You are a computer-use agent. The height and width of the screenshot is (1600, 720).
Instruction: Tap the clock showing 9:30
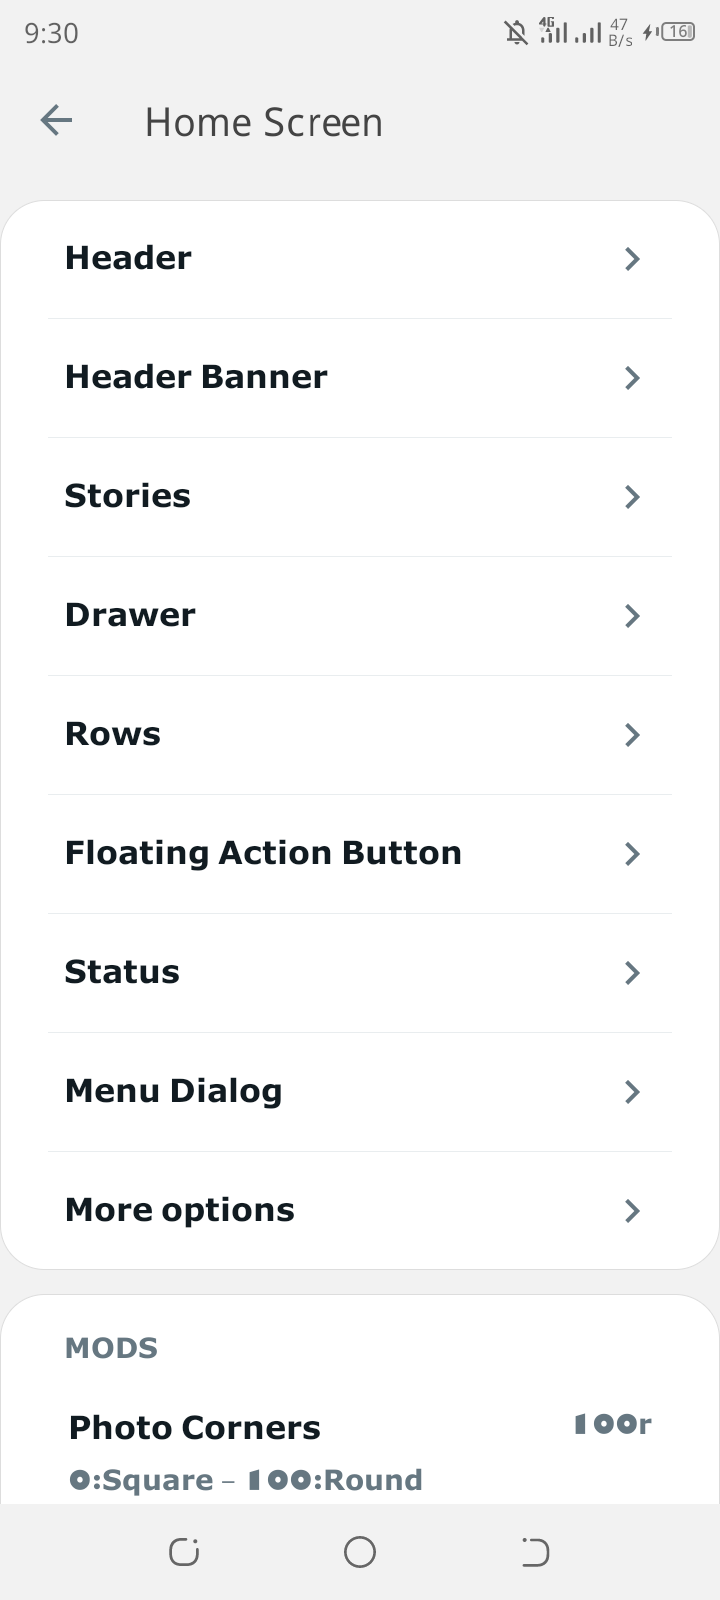point(51,33)
